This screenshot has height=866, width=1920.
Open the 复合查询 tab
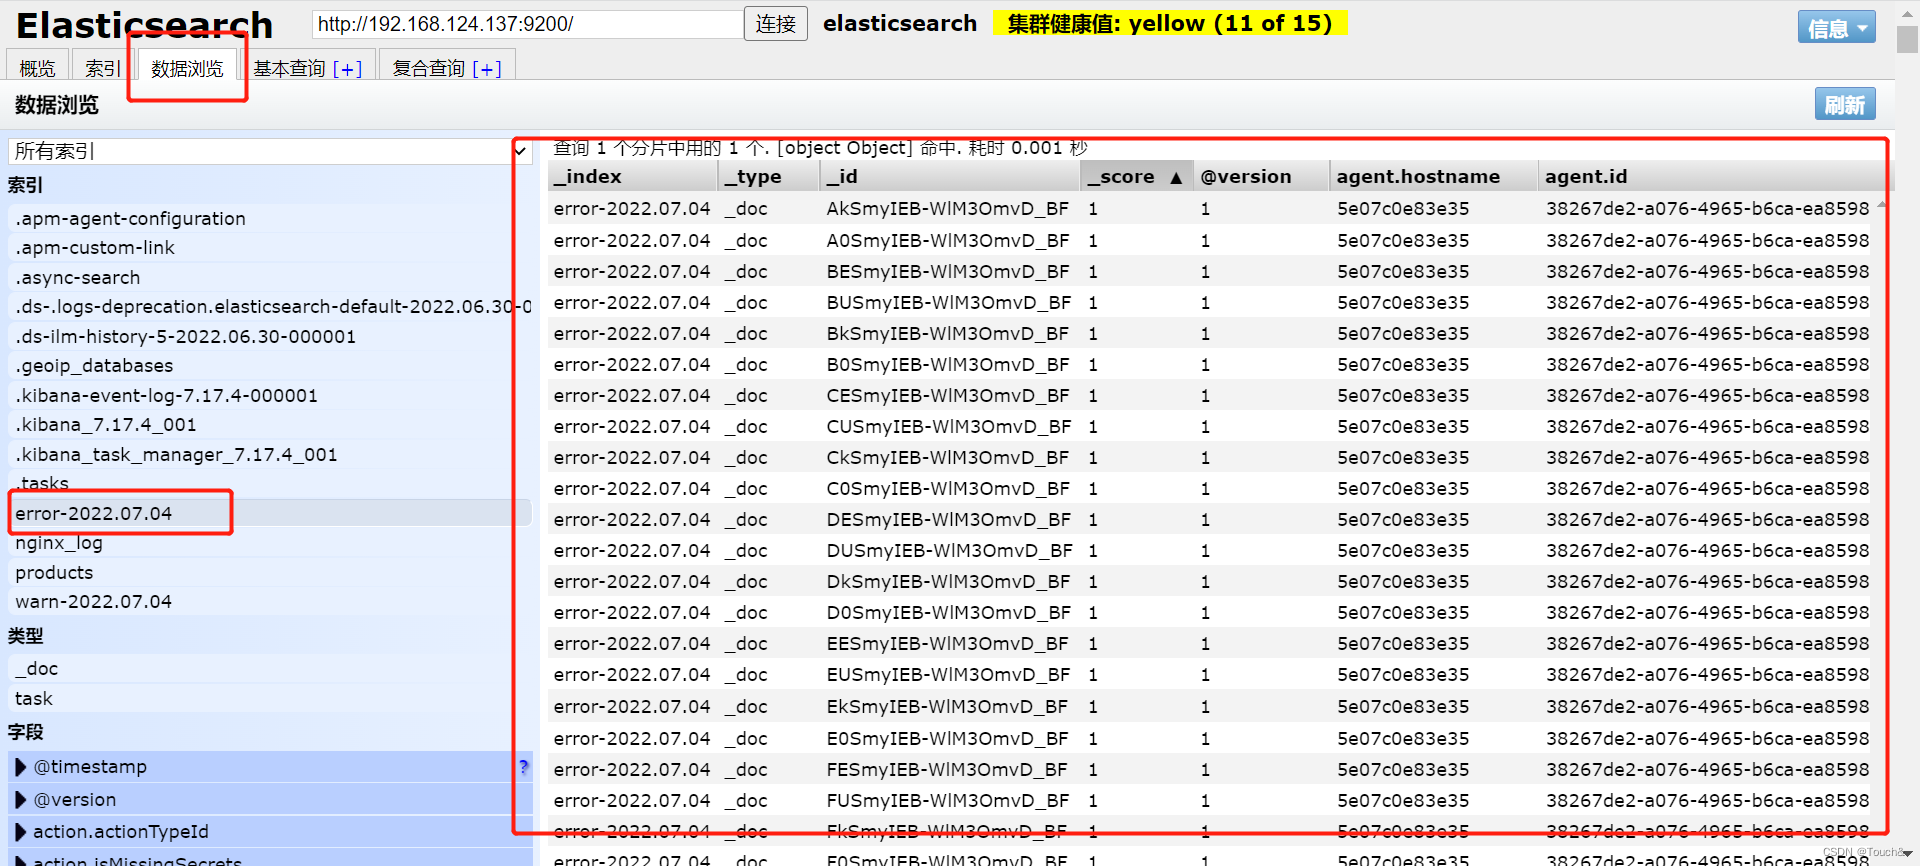(429, 68)
